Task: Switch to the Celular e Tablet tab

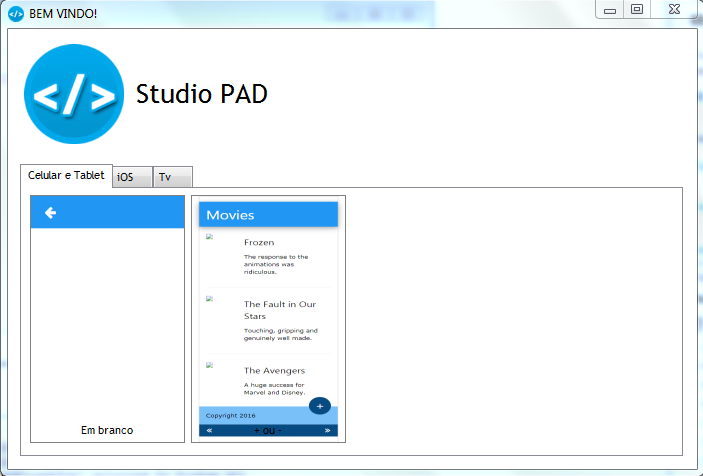Action: [66, 175]
